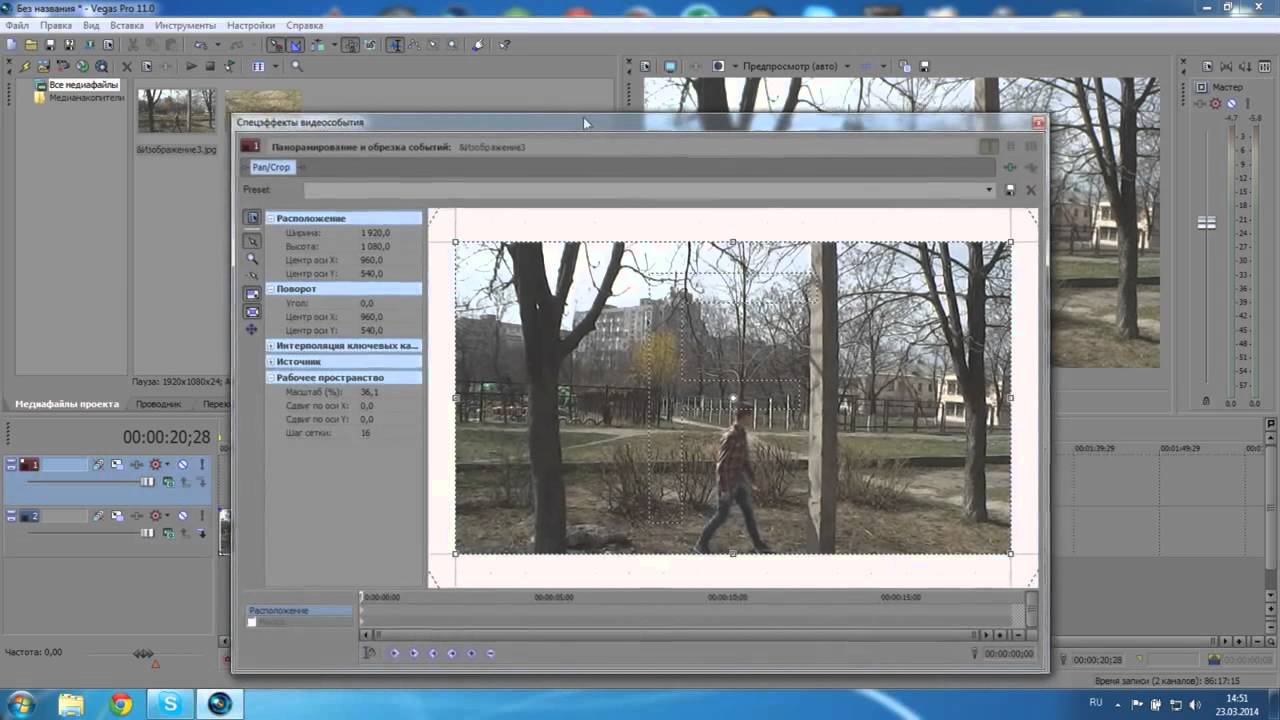Select the Normal edit tool in Pan/Crop sidebar
Image resolution: width=1280 pixels, height=720 pixels.
252,241
